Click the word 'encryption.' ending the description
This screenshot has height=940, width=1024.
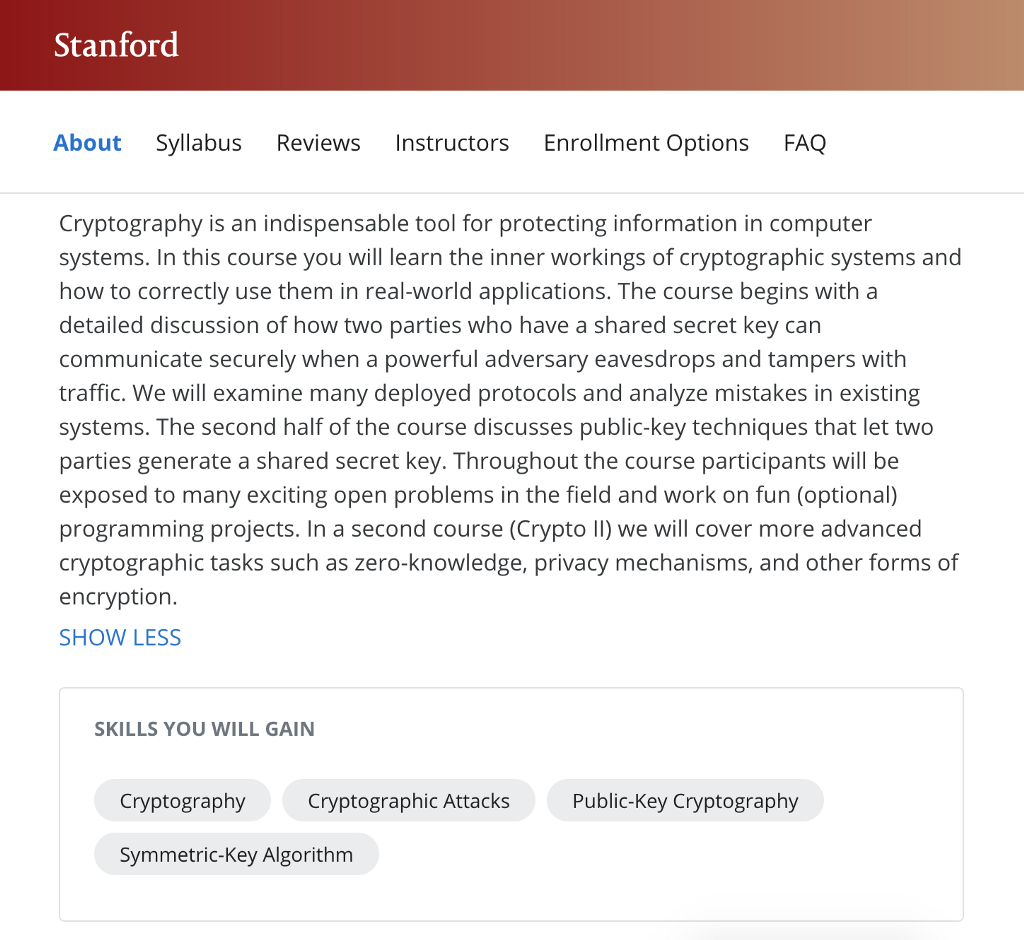pyautogui.click(x=118, y=597)
